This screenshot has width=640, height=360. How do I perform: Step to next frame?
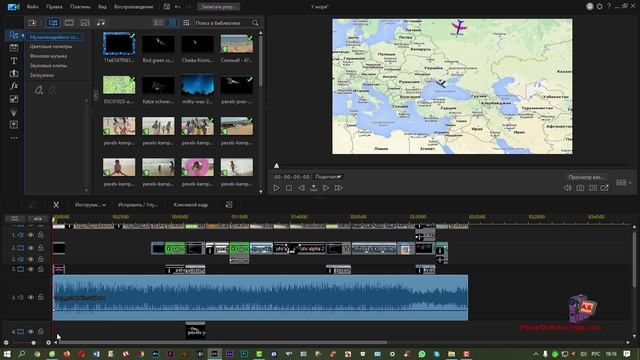pos(326,188)
